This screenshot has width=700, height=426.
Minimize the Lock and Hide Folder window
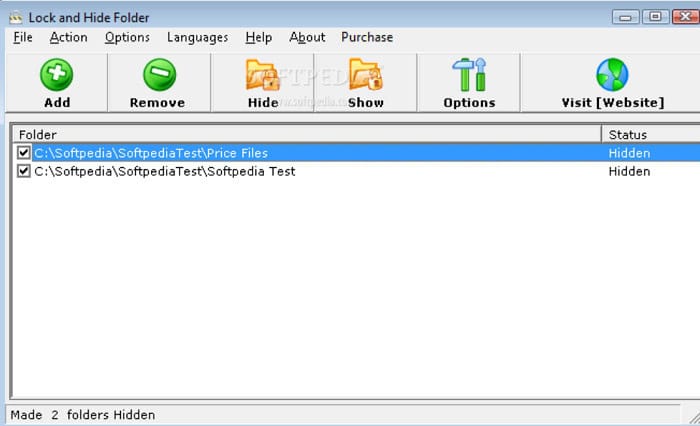pyautogui.click(x=625, y=17)
